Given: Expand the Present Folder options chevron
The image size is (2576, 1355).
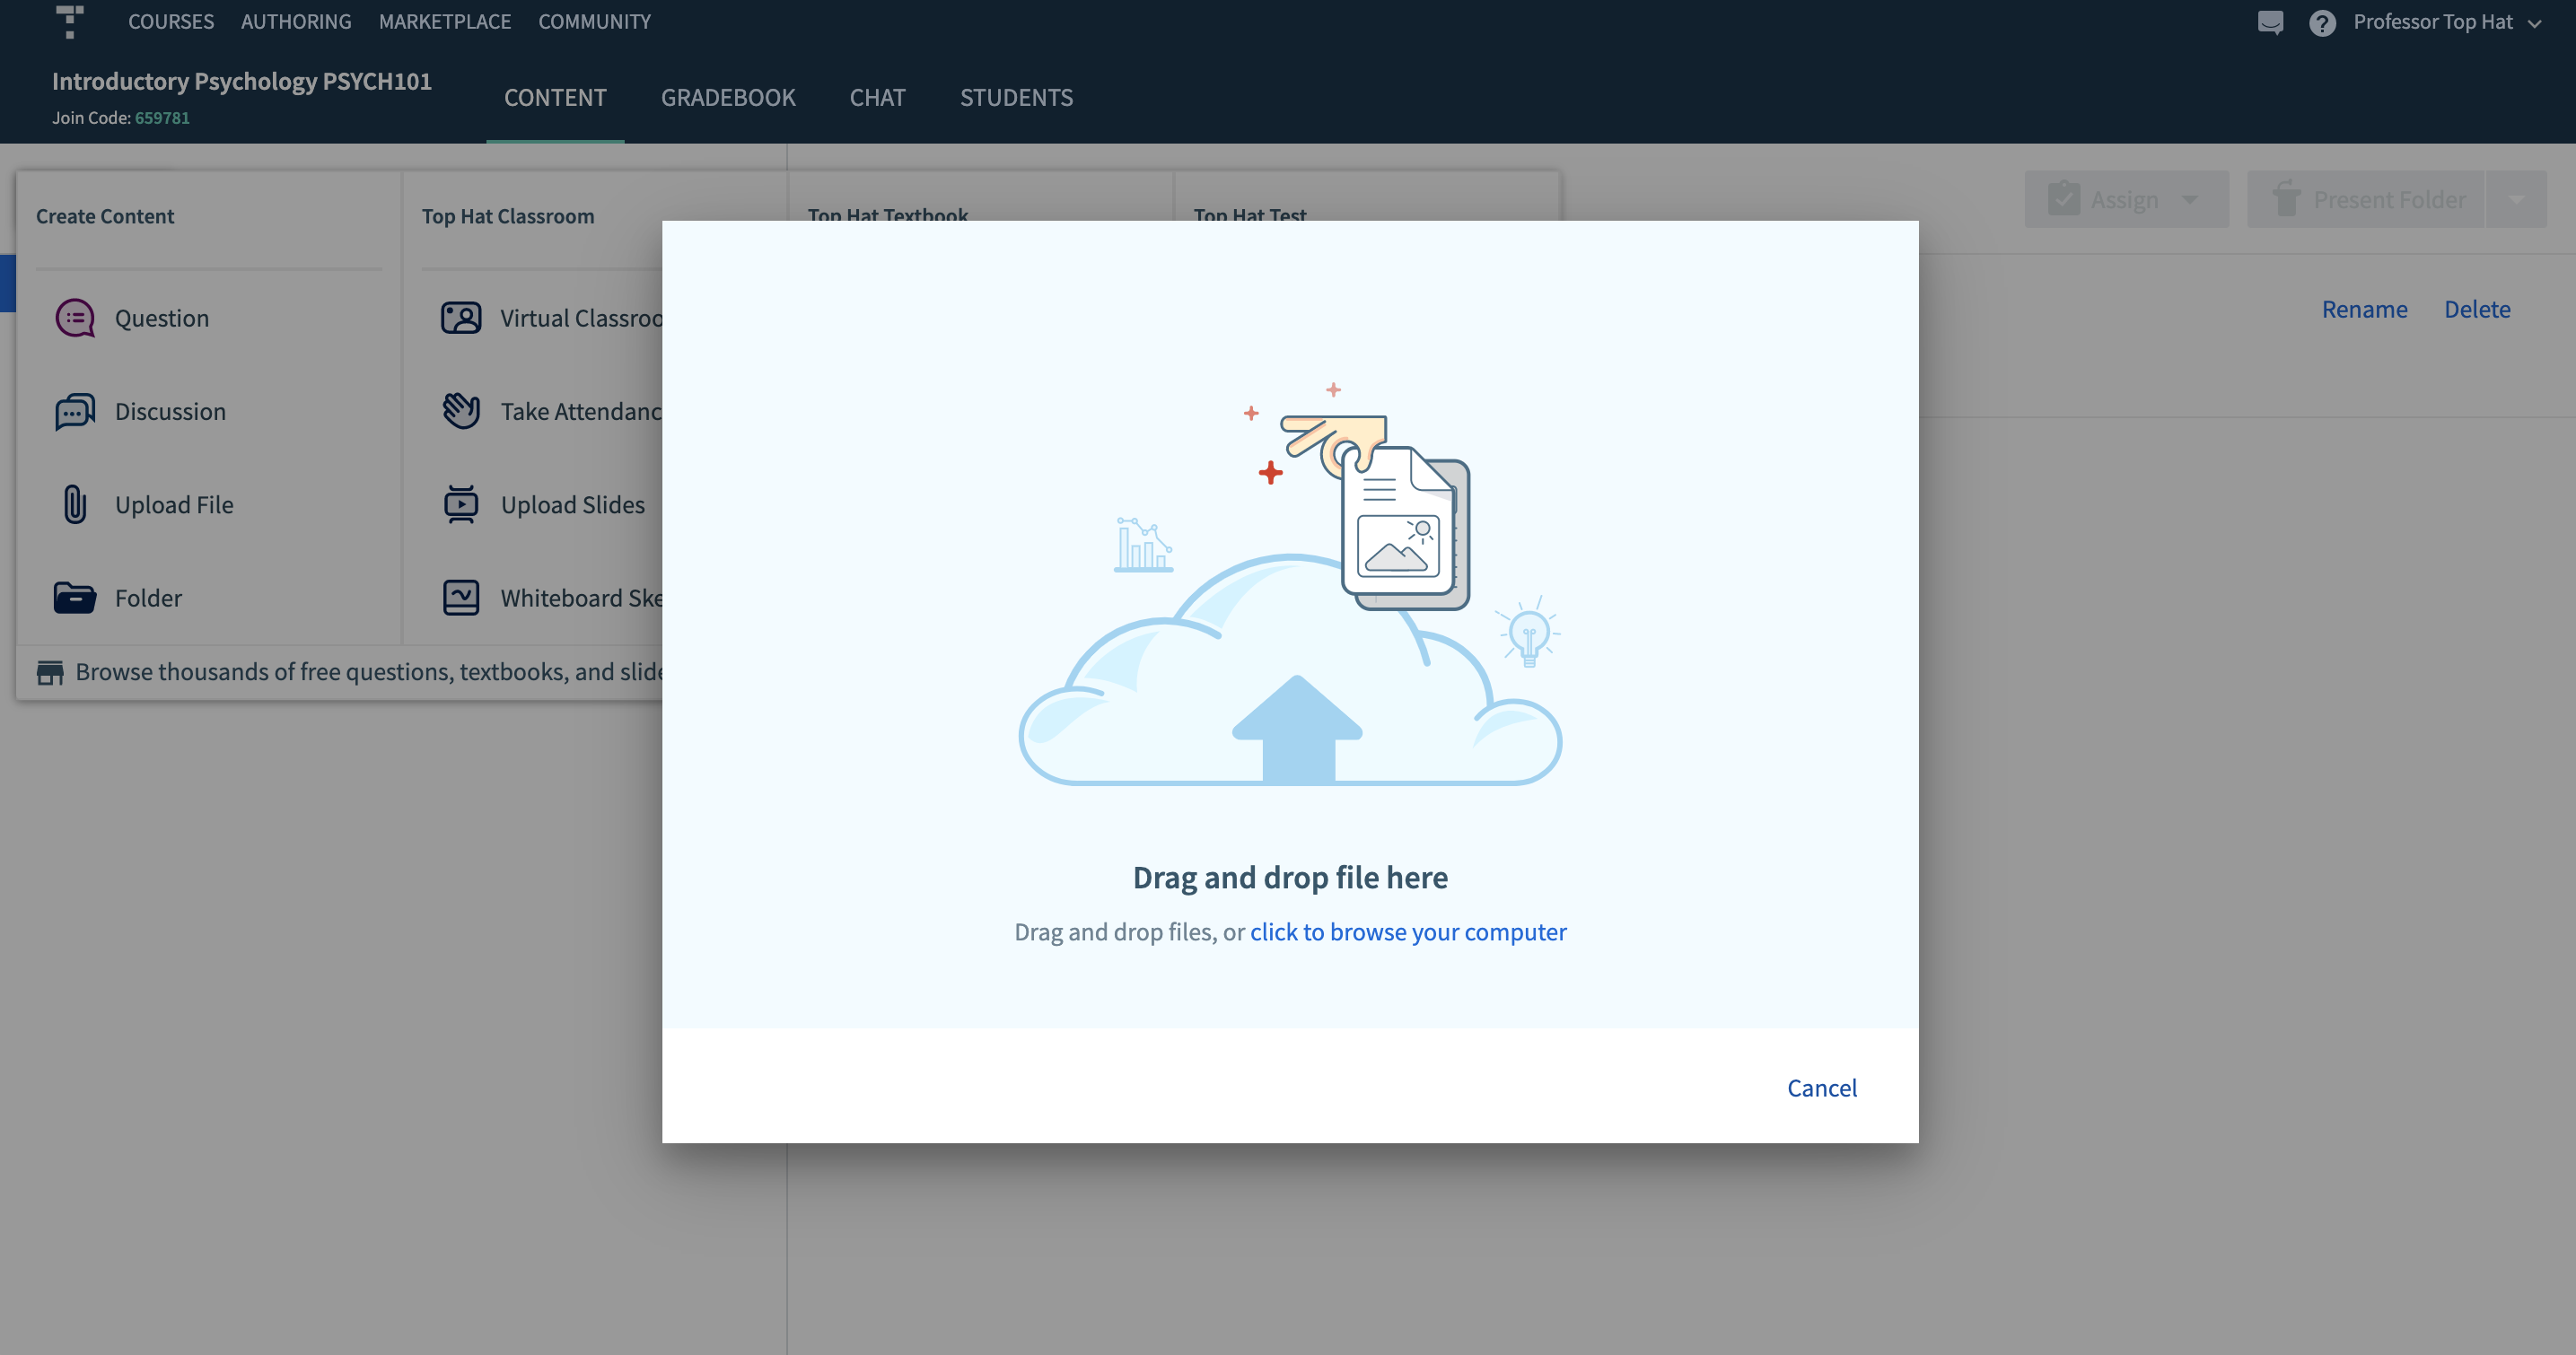Looking at the screenshot, I should [2519, 199].
